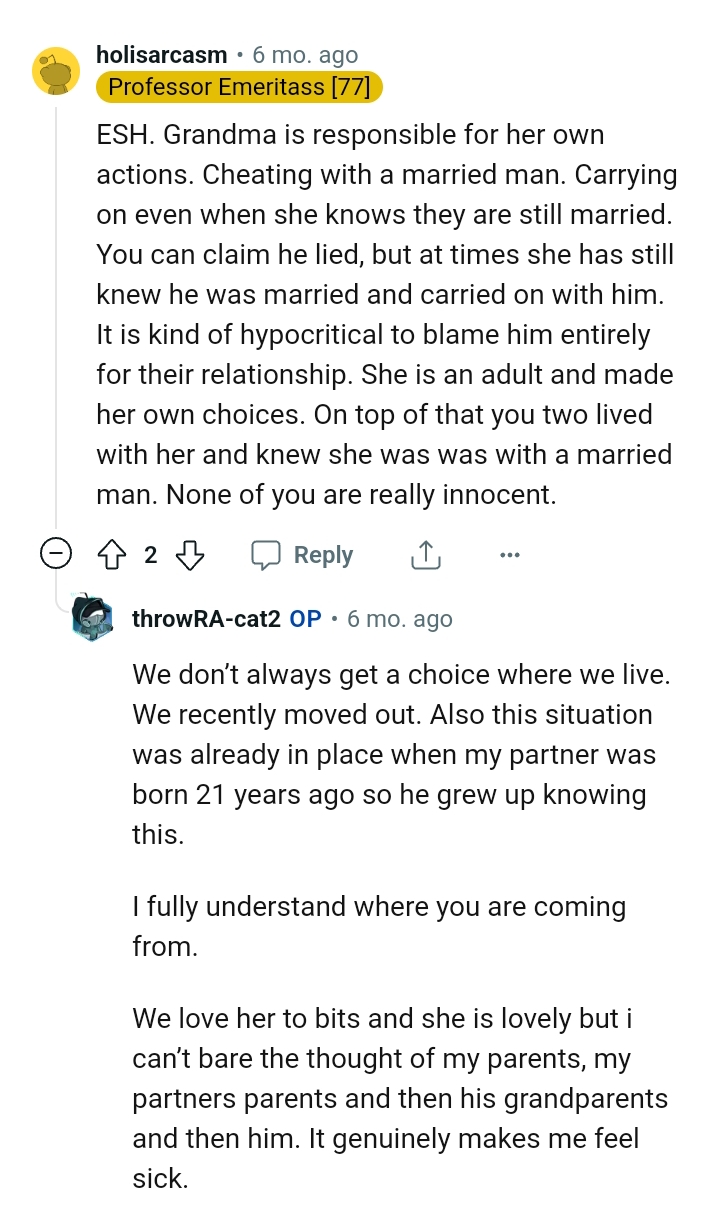Open share options for the comment
Image resolution: width=720 pixels, height=1213 pixels.
425,554
